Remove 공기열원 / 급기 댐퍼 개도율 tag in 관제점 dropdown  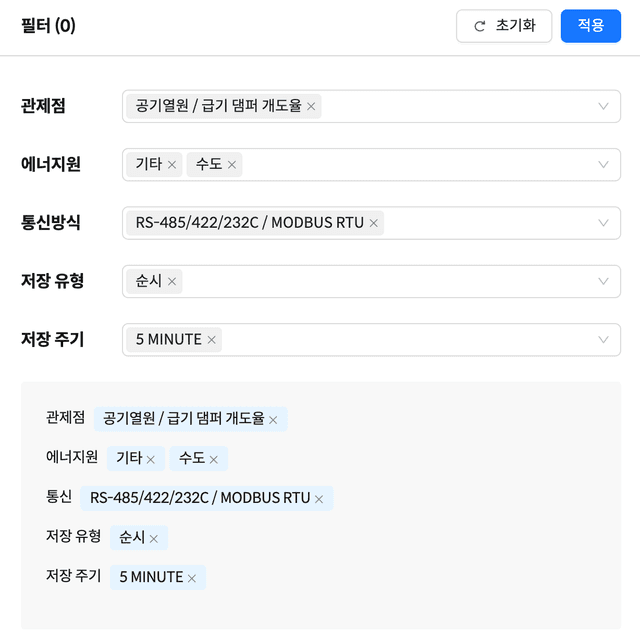click(311, 107)
